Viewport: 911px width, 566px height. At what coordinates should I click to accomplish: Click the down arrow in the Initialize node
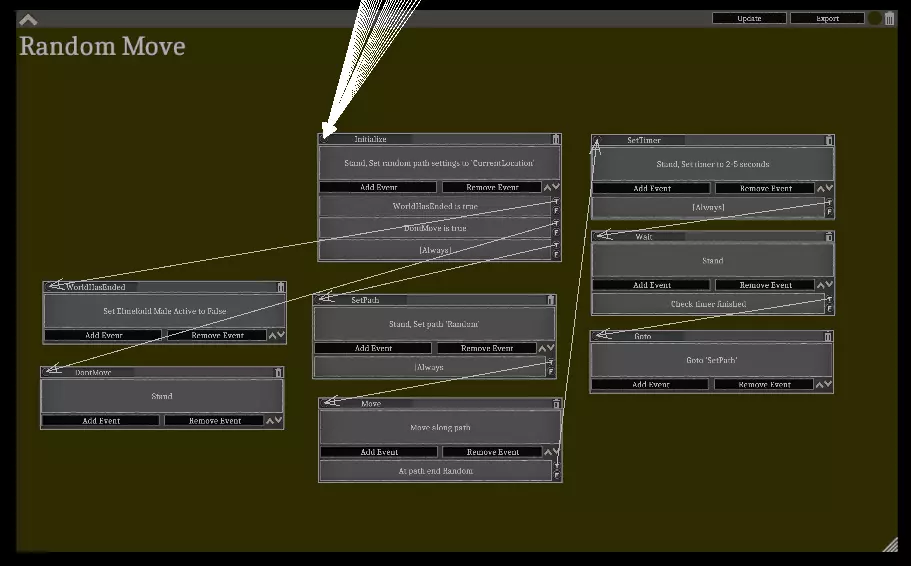coord(556,187)
